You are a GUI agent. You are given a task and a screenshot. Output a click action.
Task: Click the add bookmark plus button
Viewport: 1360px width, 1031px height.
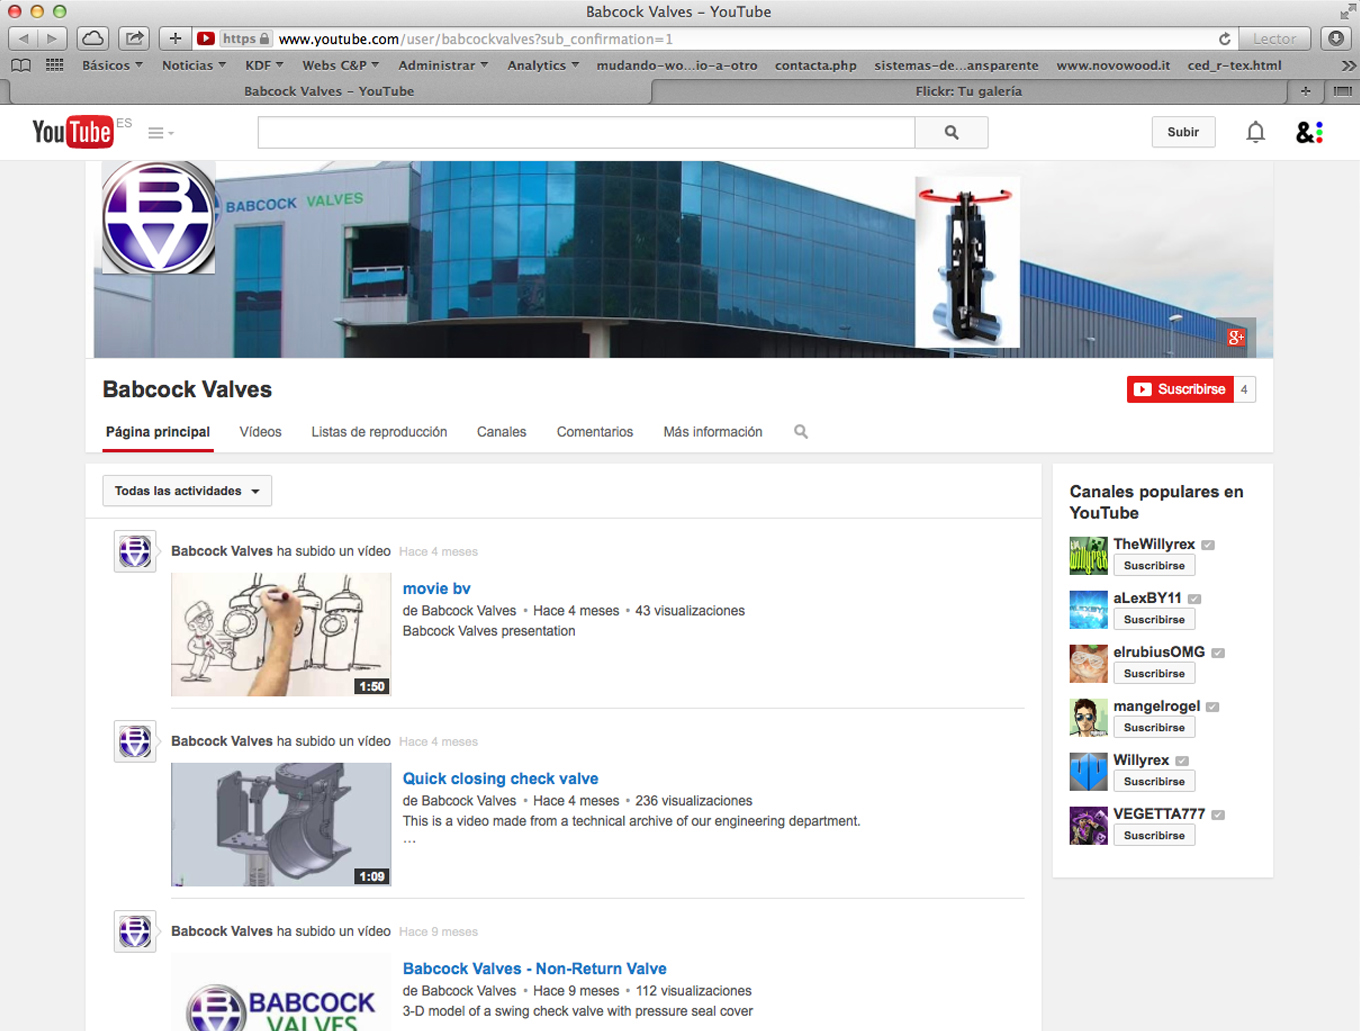coord(175,38)
